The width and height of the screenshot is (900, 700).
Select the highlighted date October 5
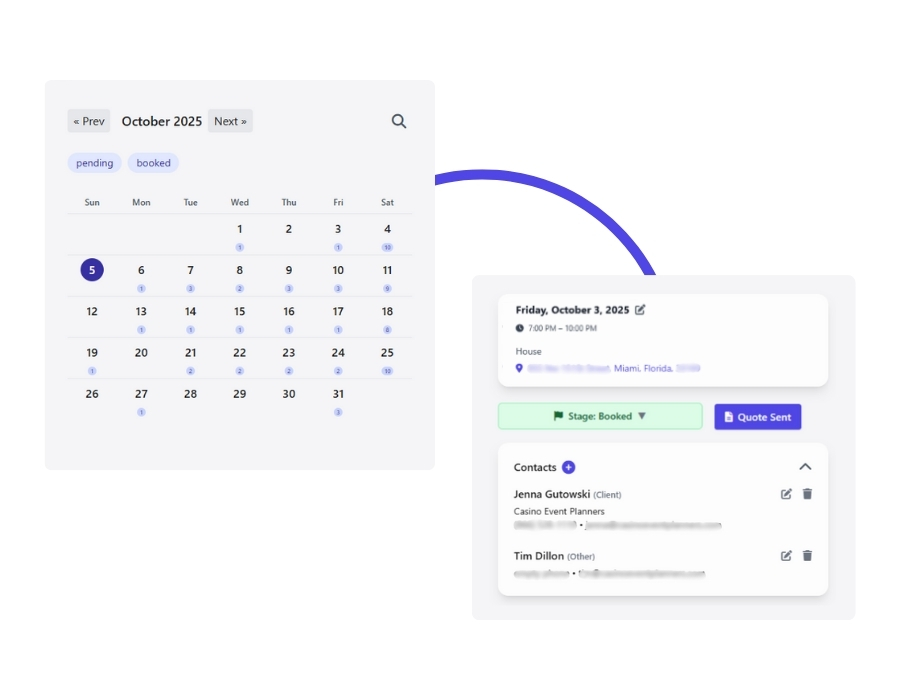coord(92,270)
